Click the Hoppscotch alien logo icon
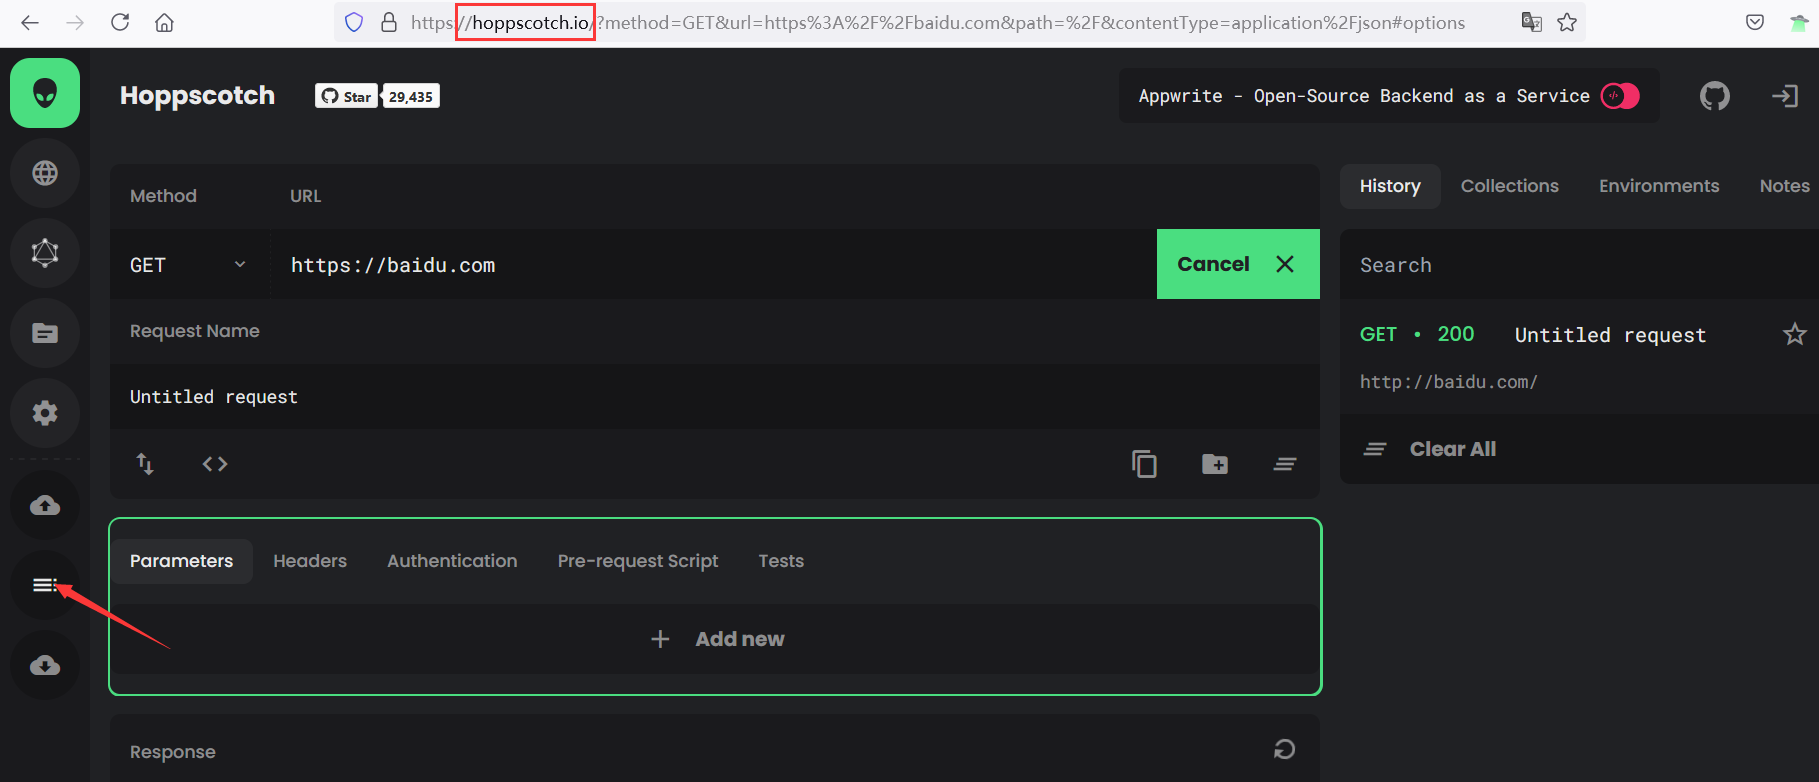Viewport: 1819px width, 782px height. click(x=45, y=93)
